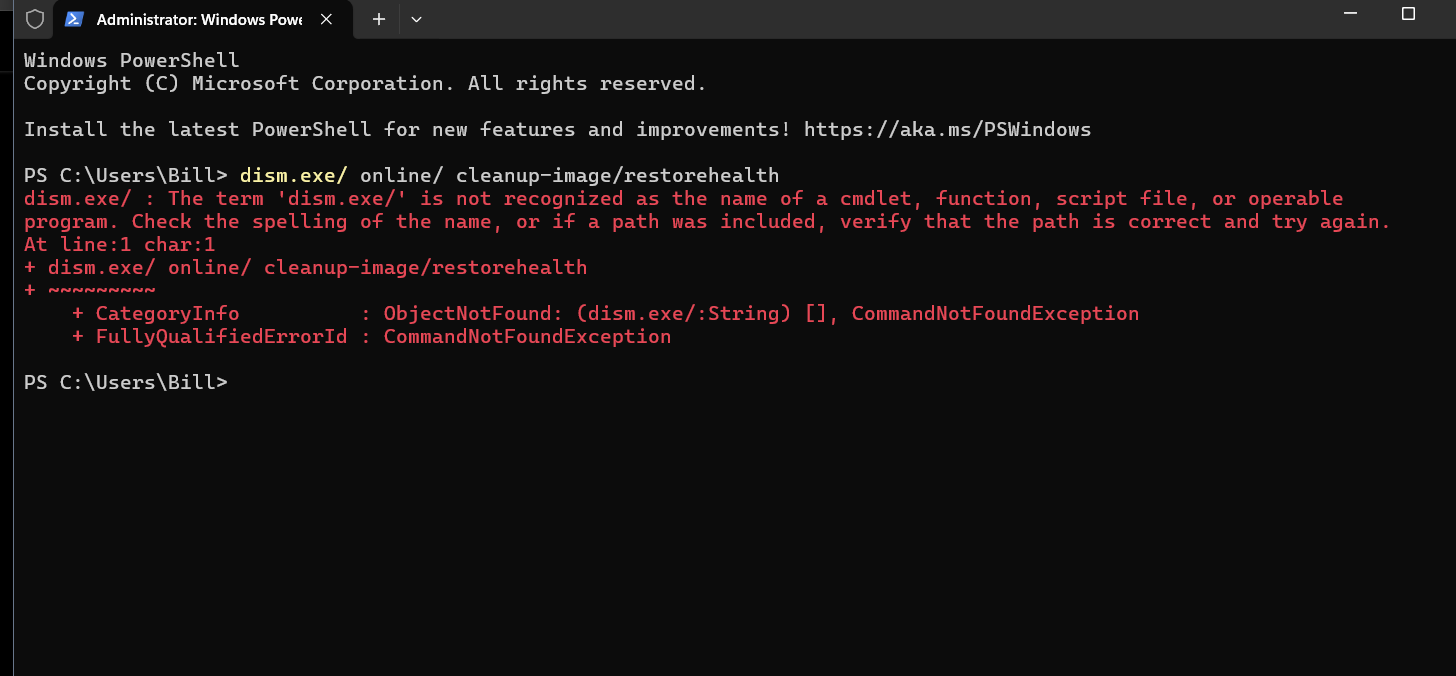Viewport: 1456px width, 676px height.
Task: Click the yellow dism.exe/ command text
Action: click(x=293, y=175)
